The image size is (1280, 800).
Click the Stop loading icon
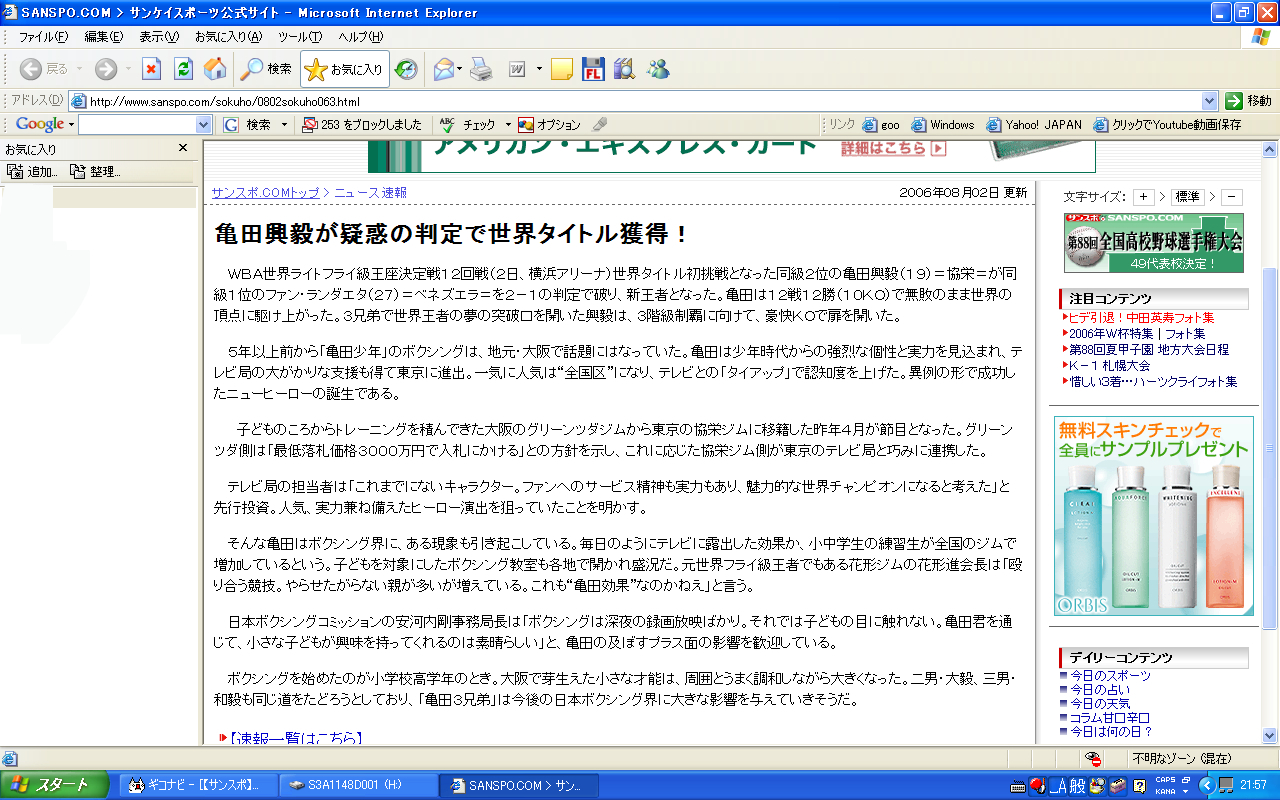[151, 69]
